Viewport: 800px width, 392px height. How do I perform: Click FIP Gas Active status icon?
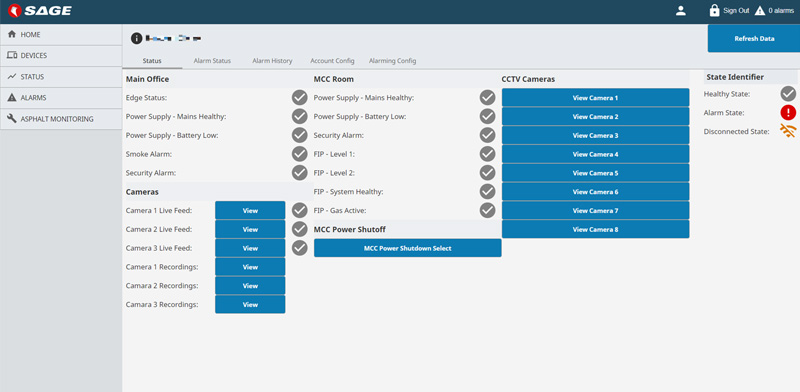(488, 210)
